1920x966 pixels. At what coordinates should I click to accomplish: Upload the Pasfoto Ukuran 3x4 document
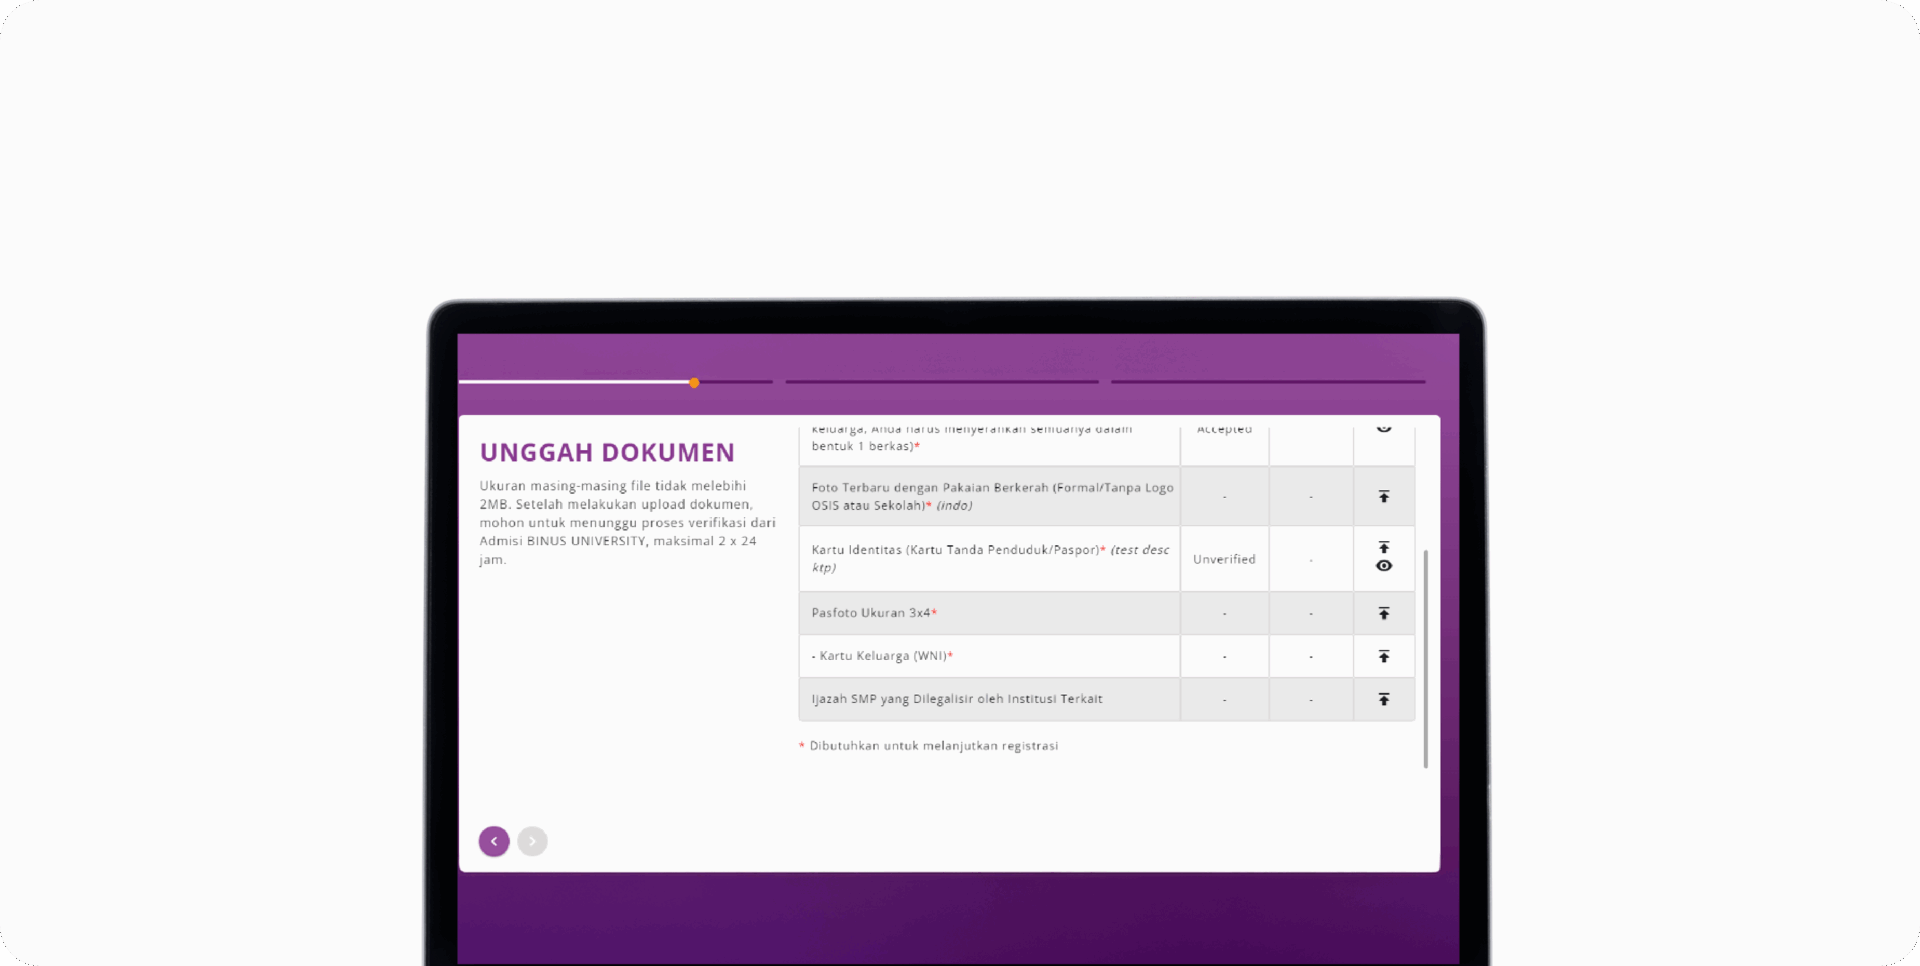1384,613
